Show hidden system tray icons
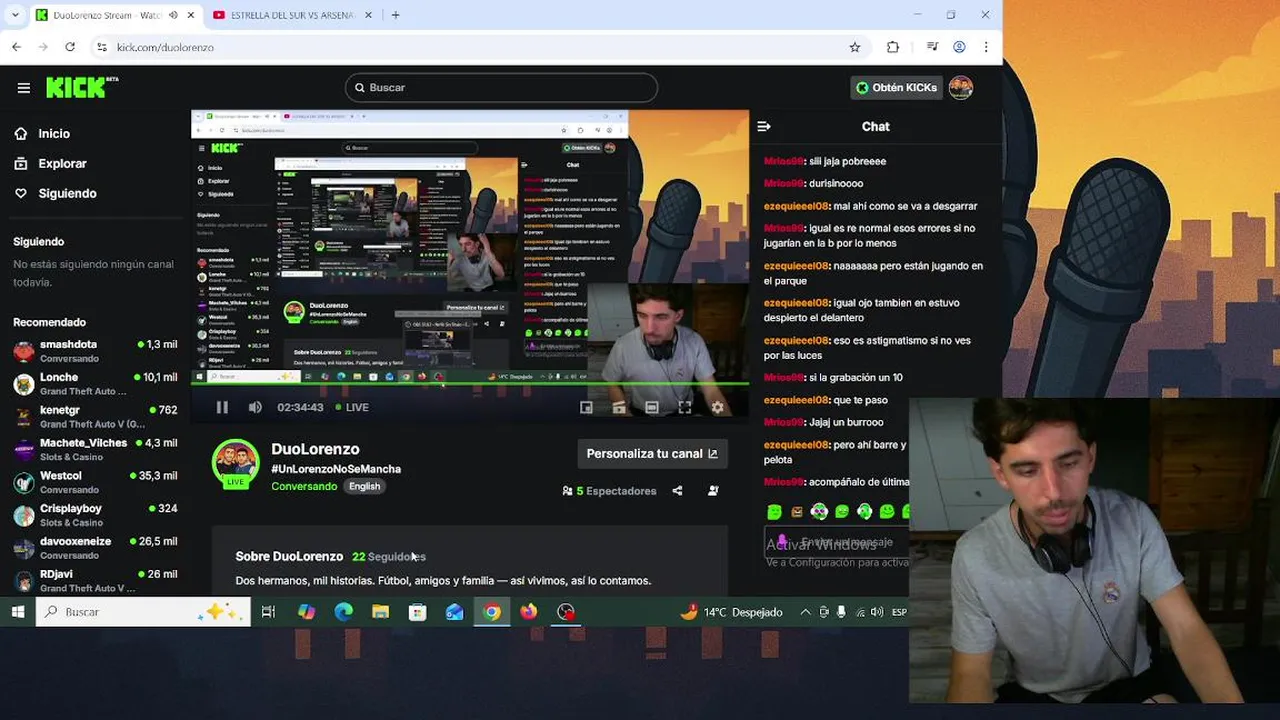This screenshot has height=720, width=1280. pyautogui.click(x=805, y=612)
